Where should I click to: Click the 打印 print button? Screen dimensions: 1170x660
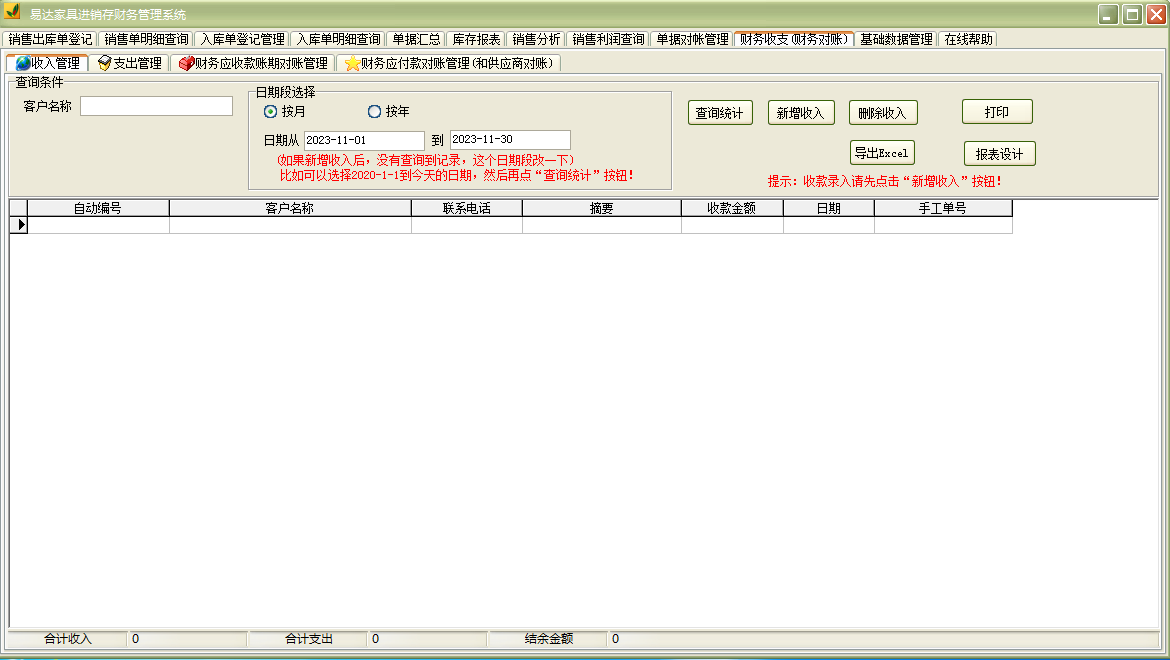tap(997, 112)
